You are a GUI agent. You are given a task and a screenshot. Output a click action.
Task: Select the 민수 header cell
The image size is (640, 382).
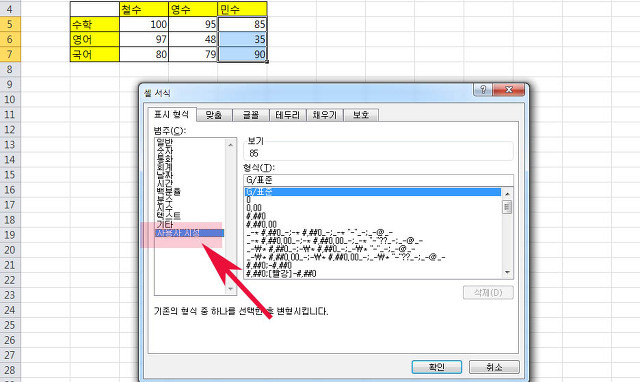[x=242, y=9]
